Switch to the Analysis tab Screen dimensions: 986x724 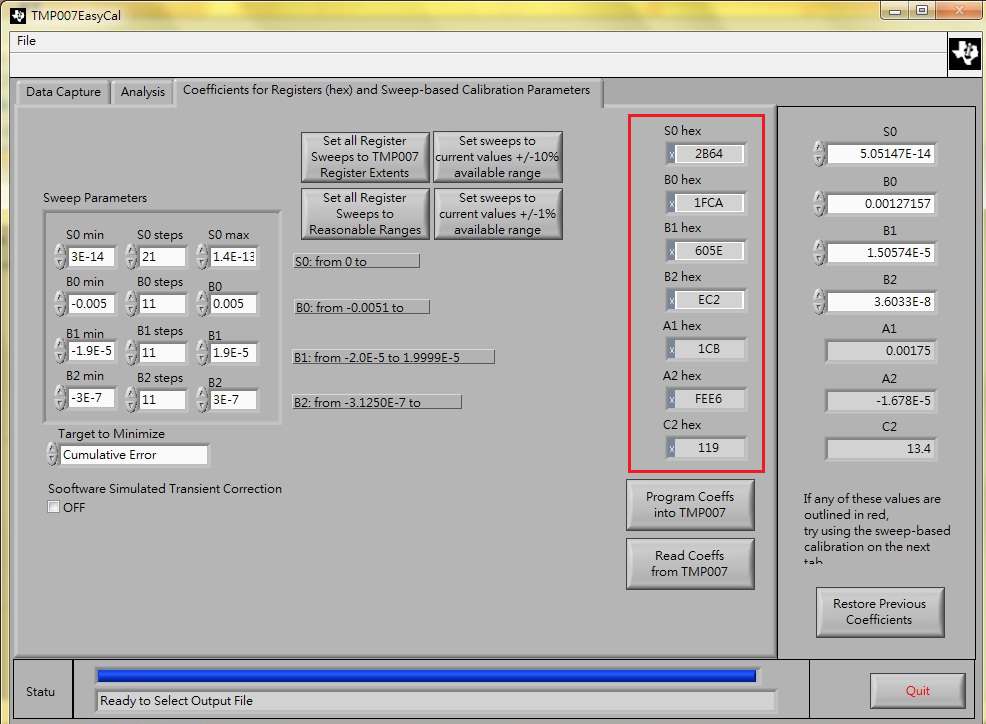pos(143,92)
